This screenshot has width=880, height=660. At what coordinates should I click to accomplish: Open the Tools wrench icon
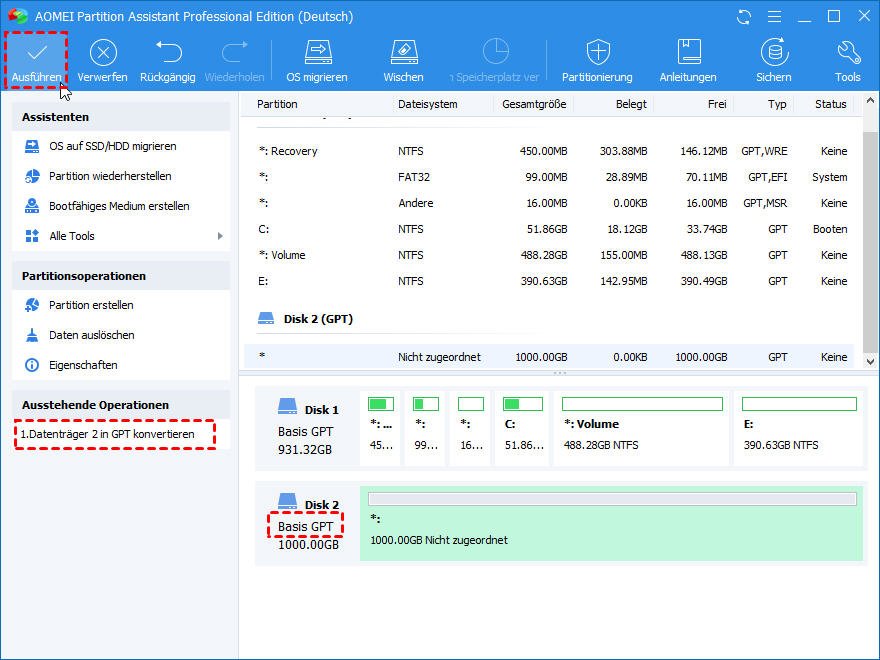pyautogui.click(x=847, y=53)
